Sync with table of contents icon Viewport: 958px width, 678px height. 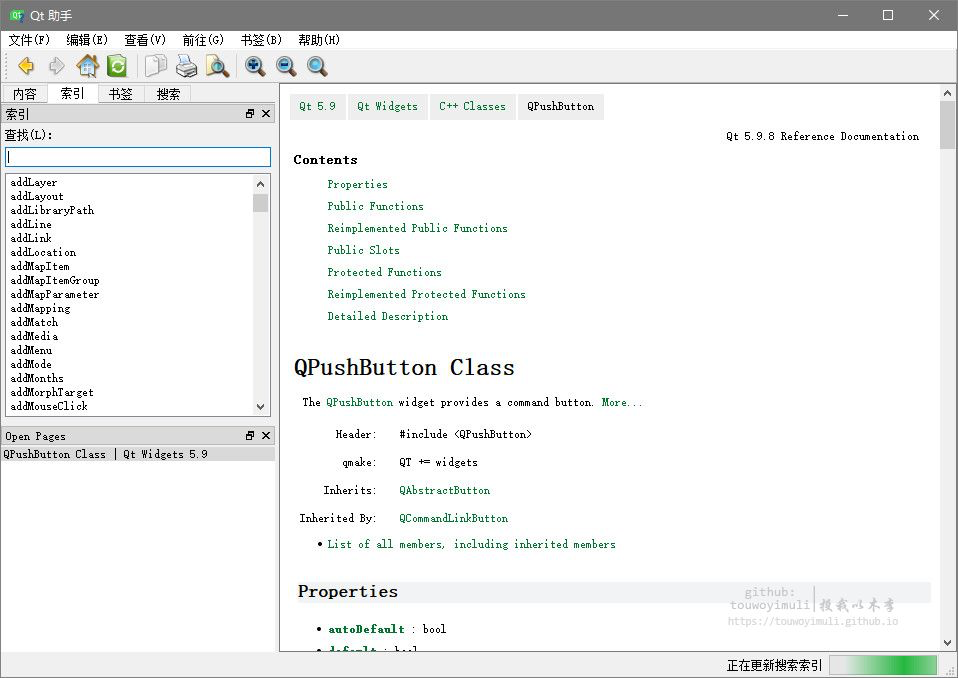117,66
